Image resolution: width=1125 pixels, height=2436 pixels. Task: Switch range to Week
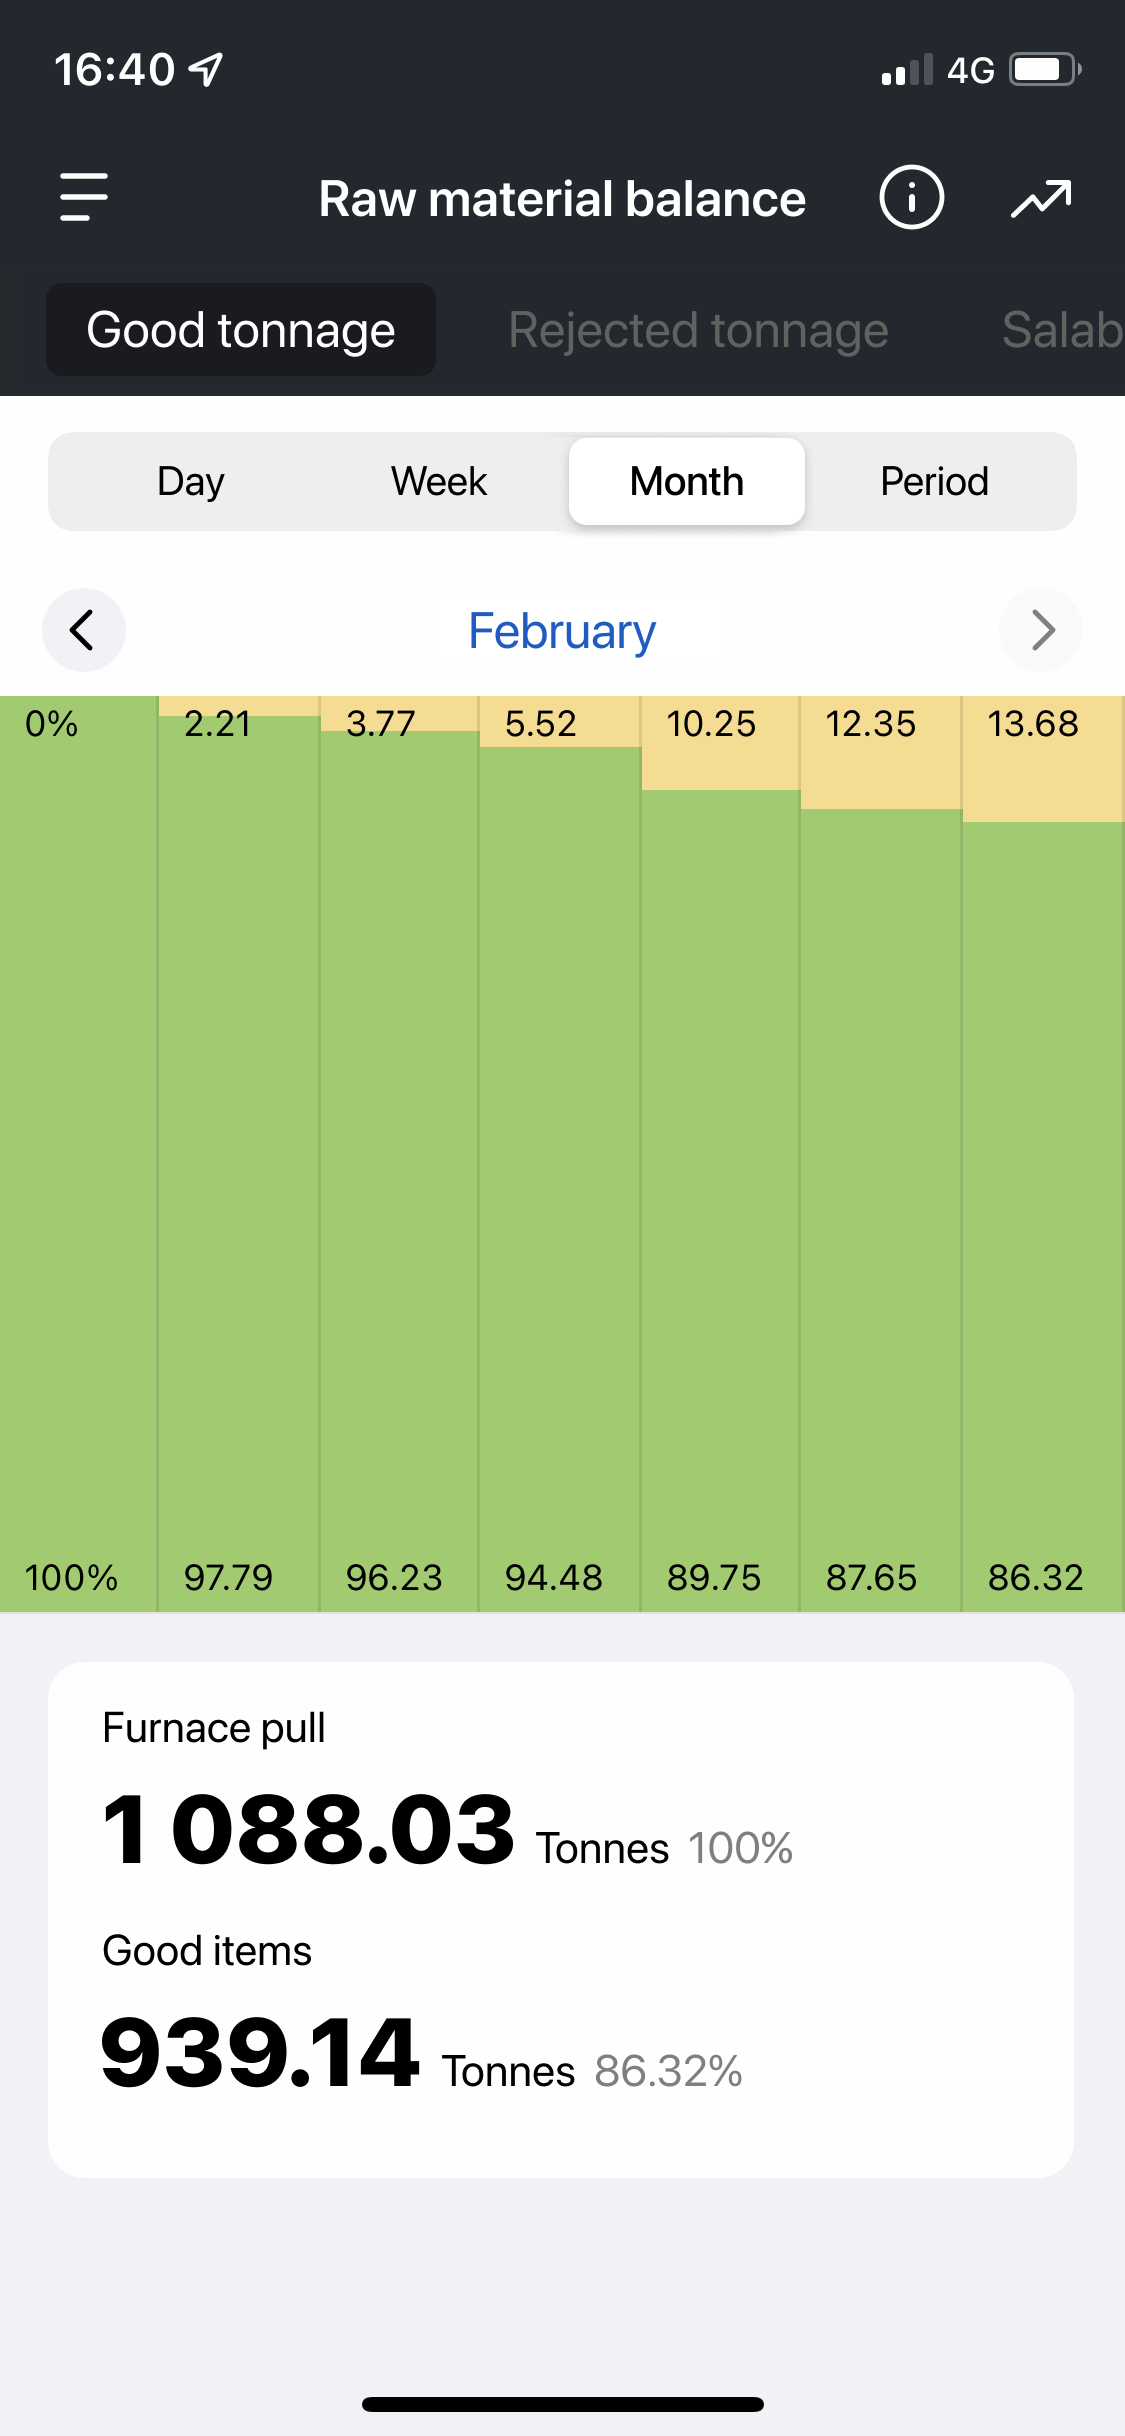[x=438, y=482]
